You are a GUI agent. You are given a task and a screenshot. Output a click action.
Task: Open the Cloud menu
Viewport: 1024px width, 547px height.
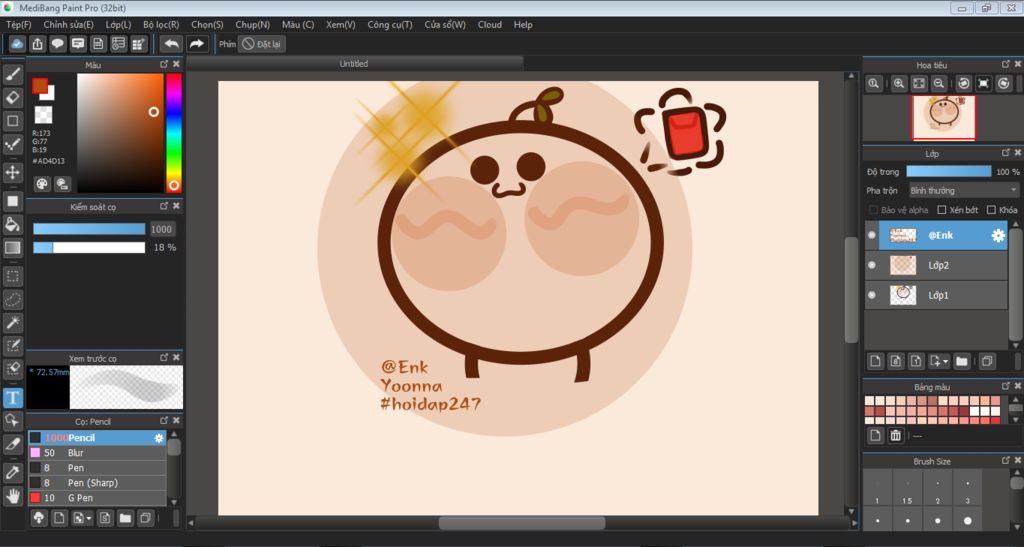click(490, 25)
